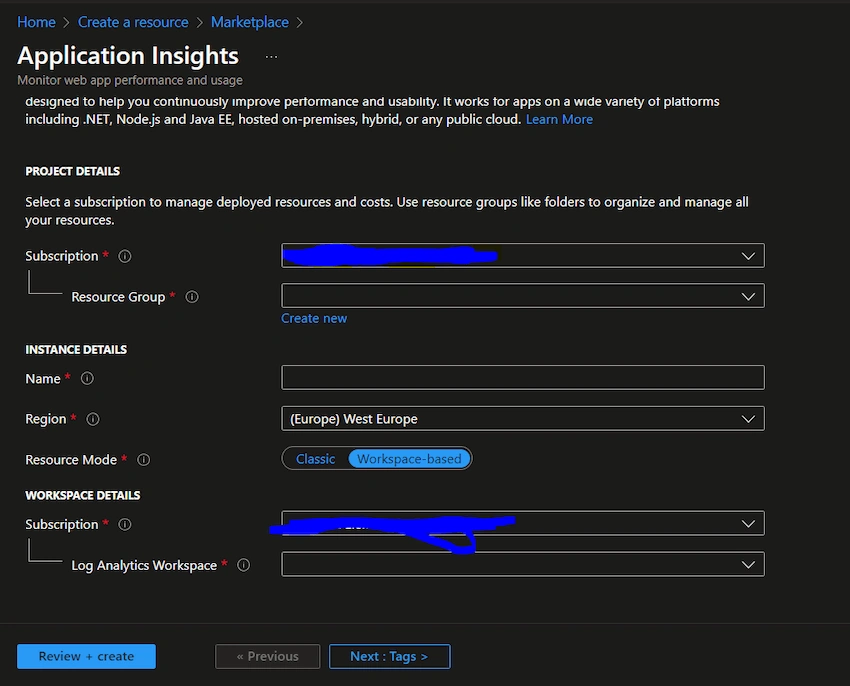Select Classic resource mode
Image resolution: width=850 pixels, height=686 pixels.
click(315, 459)
